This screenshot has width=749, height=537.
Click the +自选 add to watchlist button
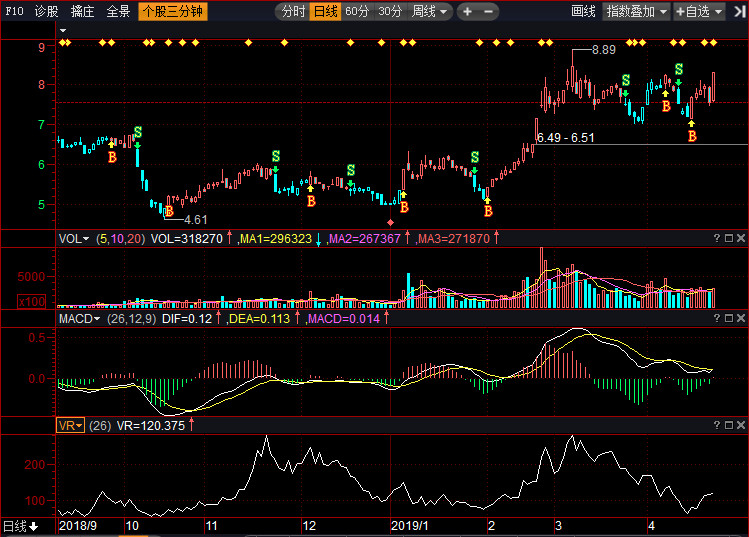click(x=699, y=11)
